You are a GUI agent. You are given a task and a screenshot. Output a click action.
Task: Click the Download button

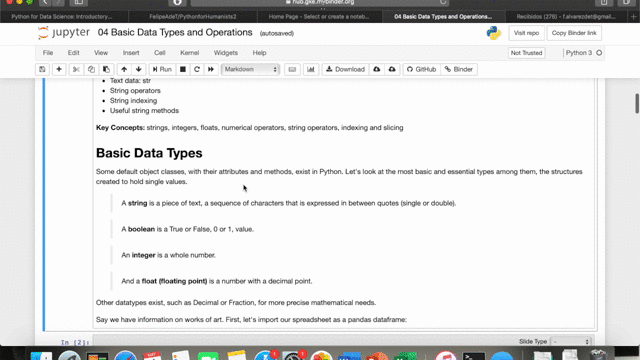345,69
